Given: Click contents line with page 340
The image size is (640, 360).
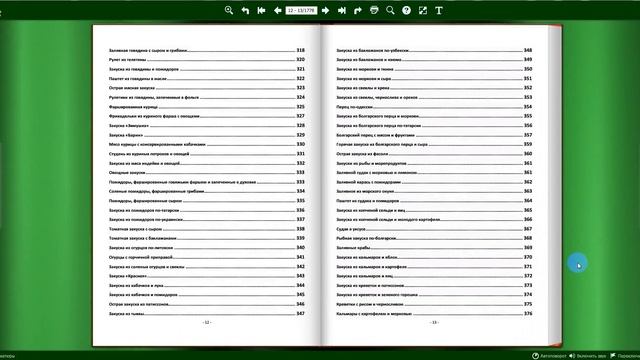Looking at the screenshot, I should [x=207, y=247].
